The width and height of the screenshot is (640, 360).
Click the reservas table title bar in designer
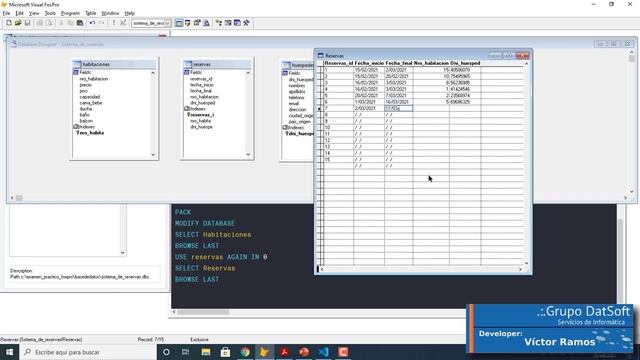(x=217, y=64)
